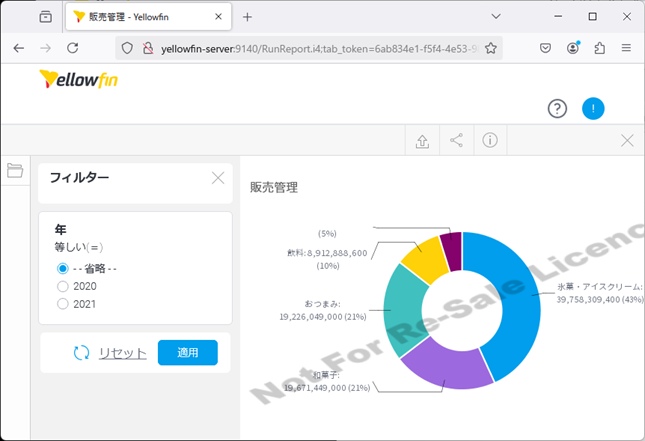Click the 適用 apply button
645x441 pixels.
[x=188, y=353]
